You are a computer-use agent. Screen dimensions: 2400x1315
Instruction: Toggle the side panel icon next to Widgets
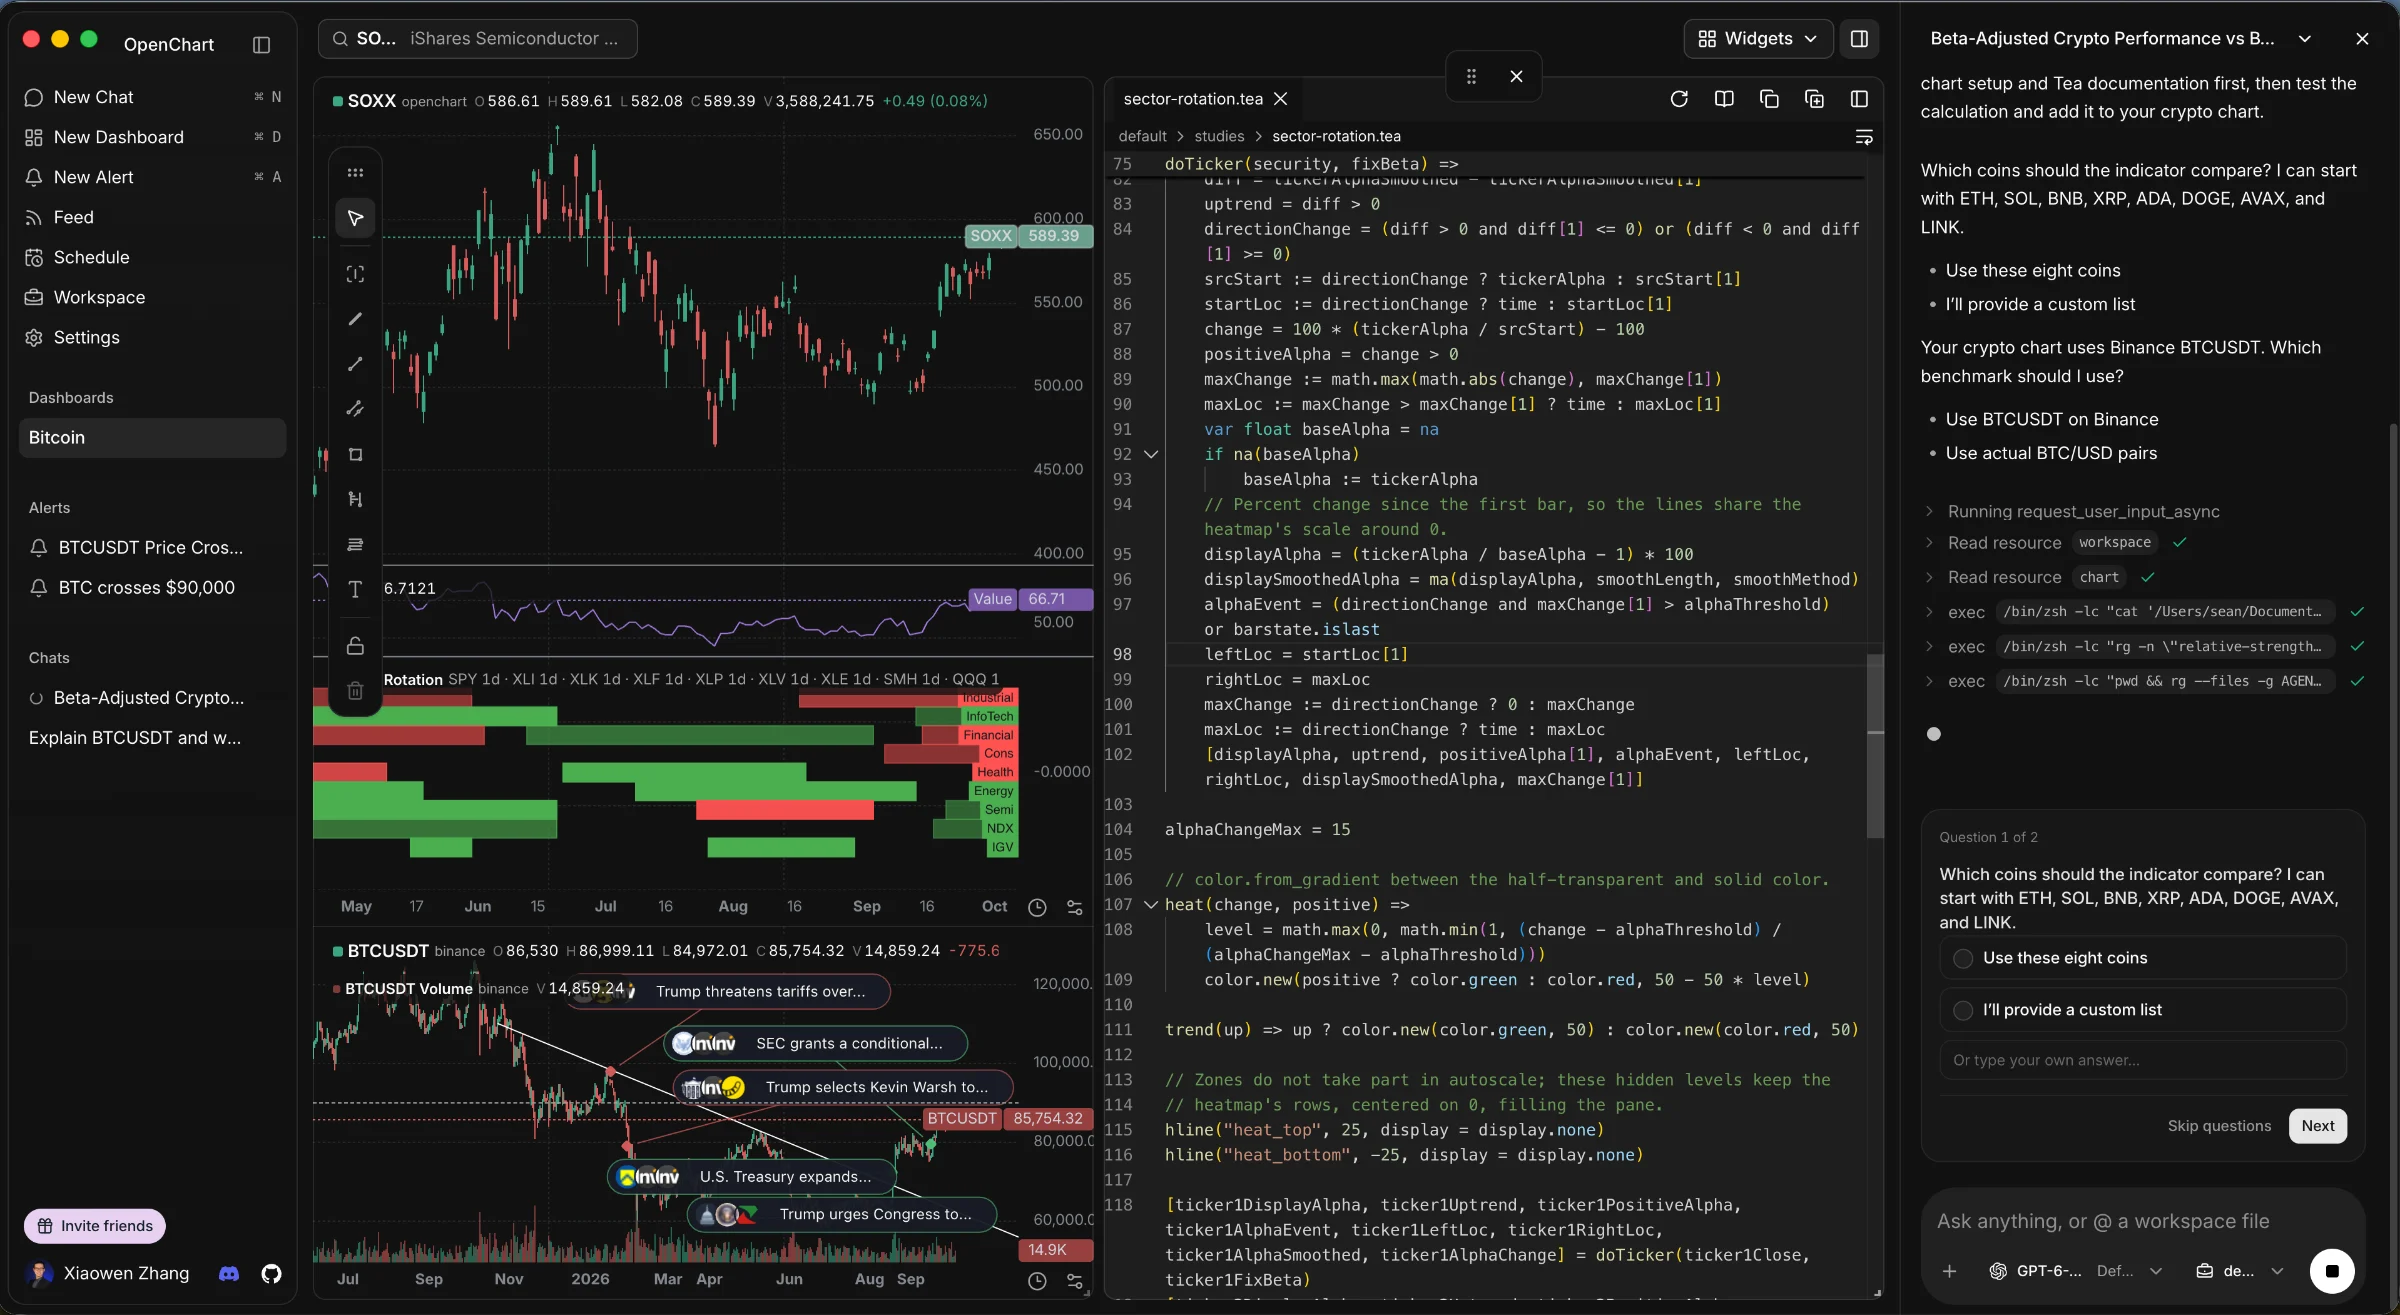[x=1859, y=38]
